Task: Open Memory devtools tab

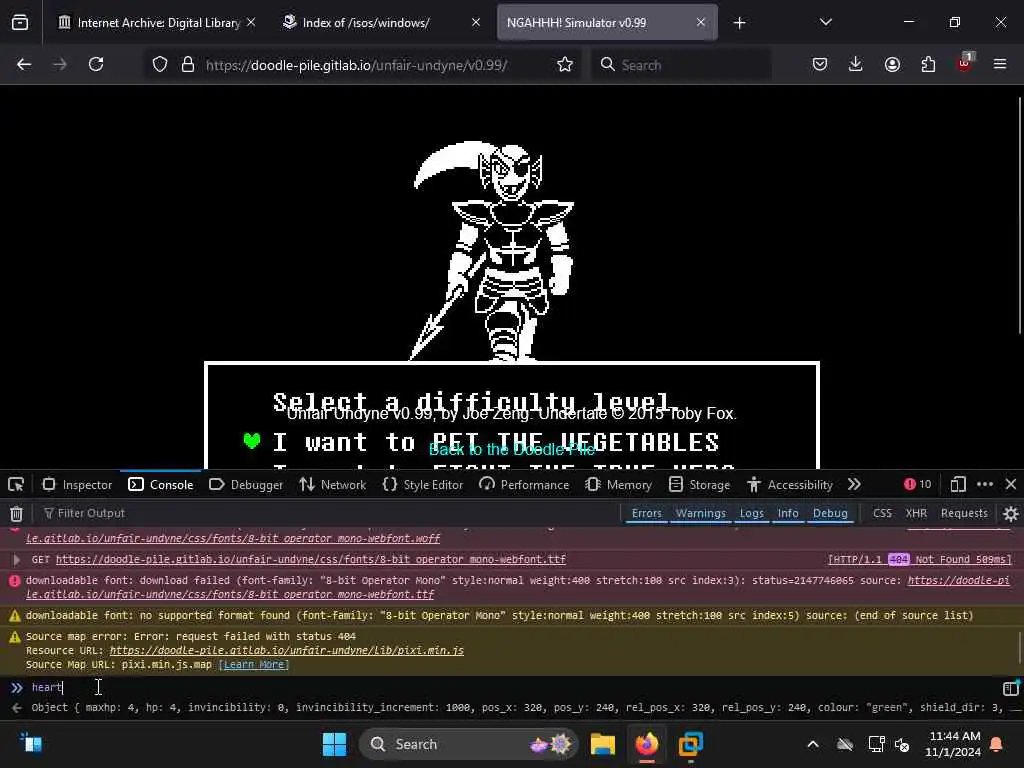Action: coord(618,485)
